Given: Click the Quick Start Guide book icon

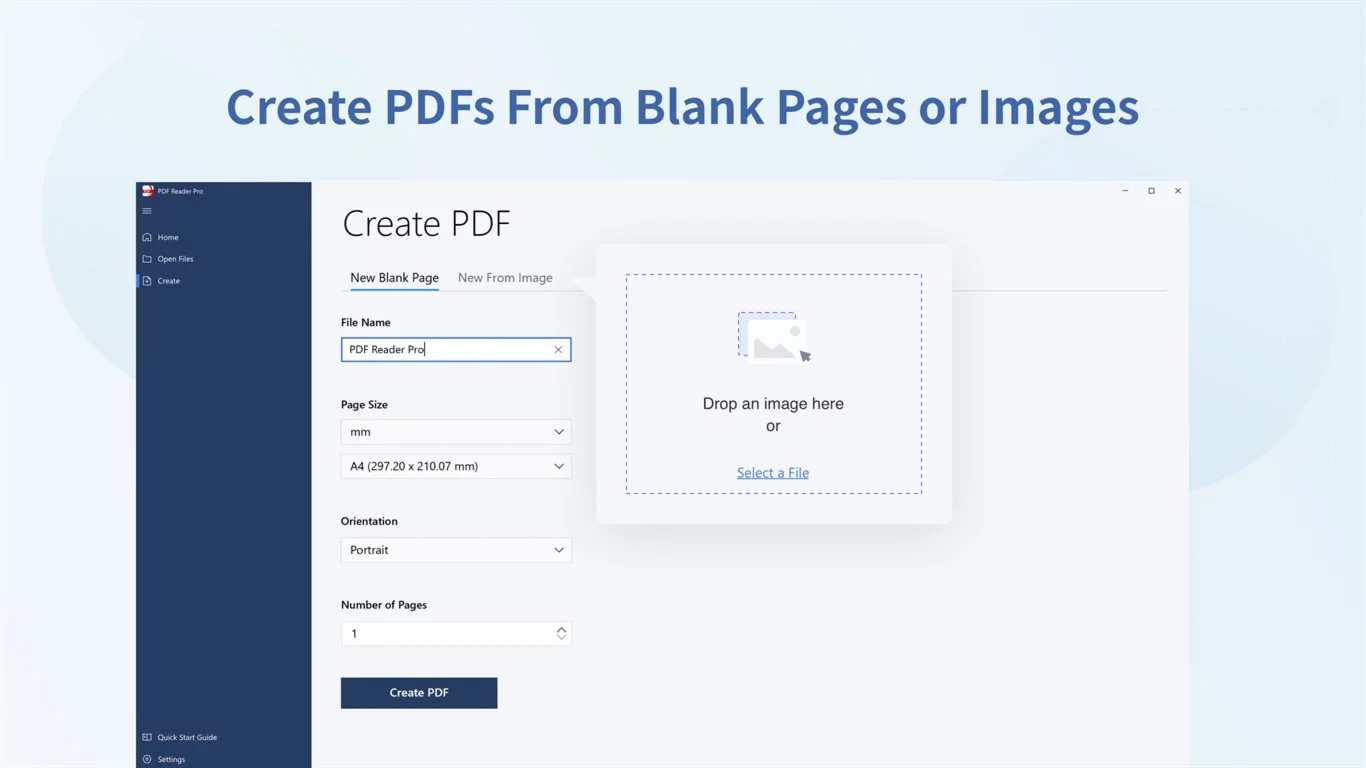Looking at the screenshot, I should pyautogui.click(x=147, y=737).
